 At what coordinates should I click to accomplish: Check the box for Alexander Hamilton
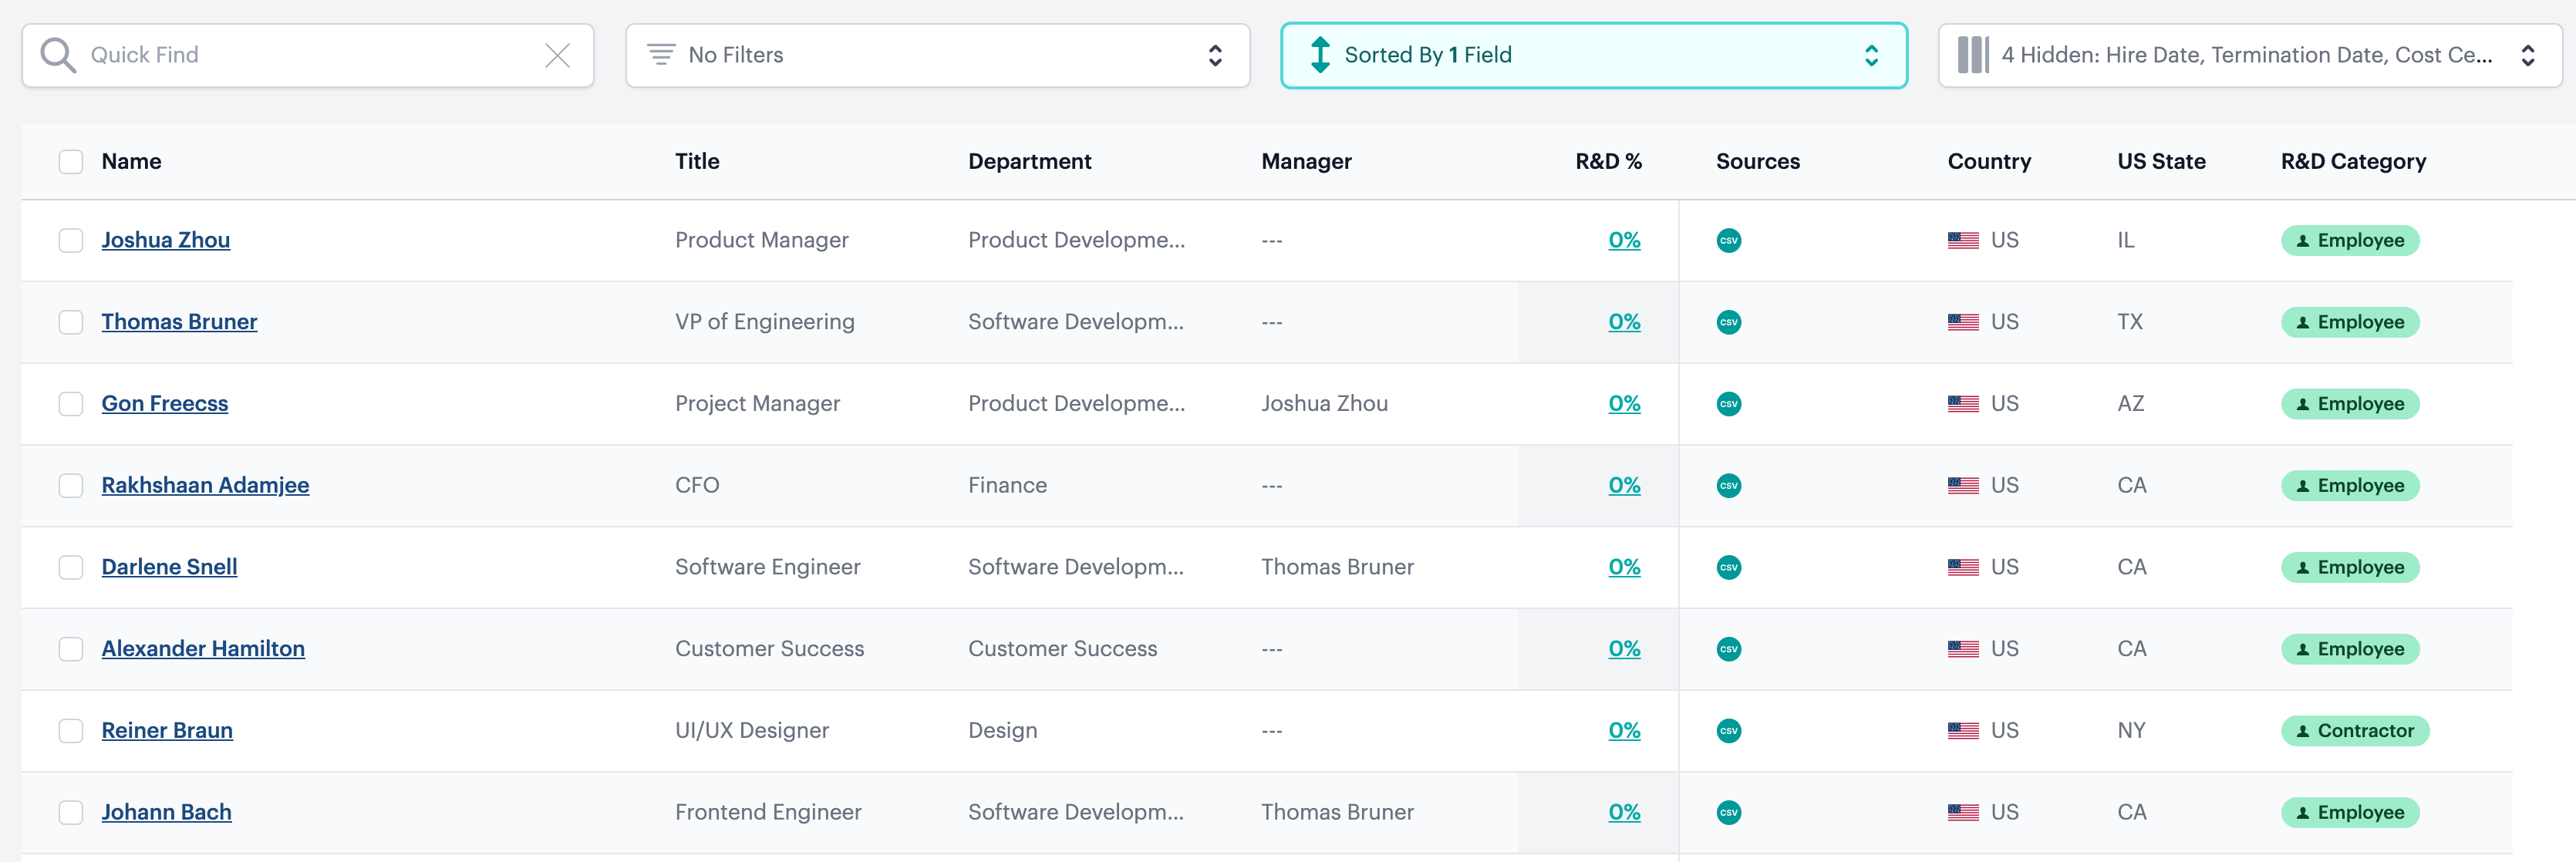pos(70,650)
